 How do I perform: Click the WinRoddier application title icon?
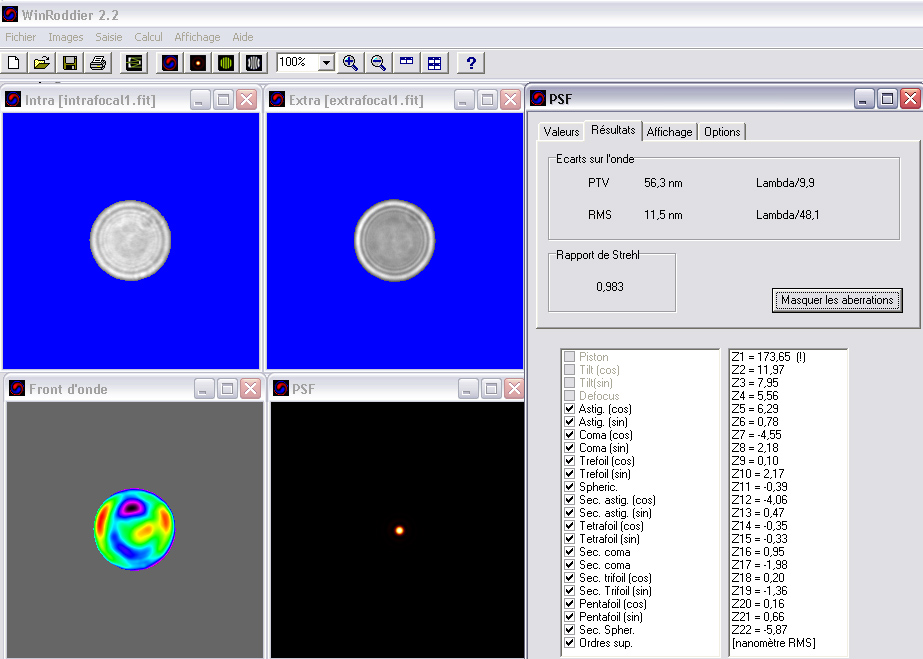click(10, 14)
